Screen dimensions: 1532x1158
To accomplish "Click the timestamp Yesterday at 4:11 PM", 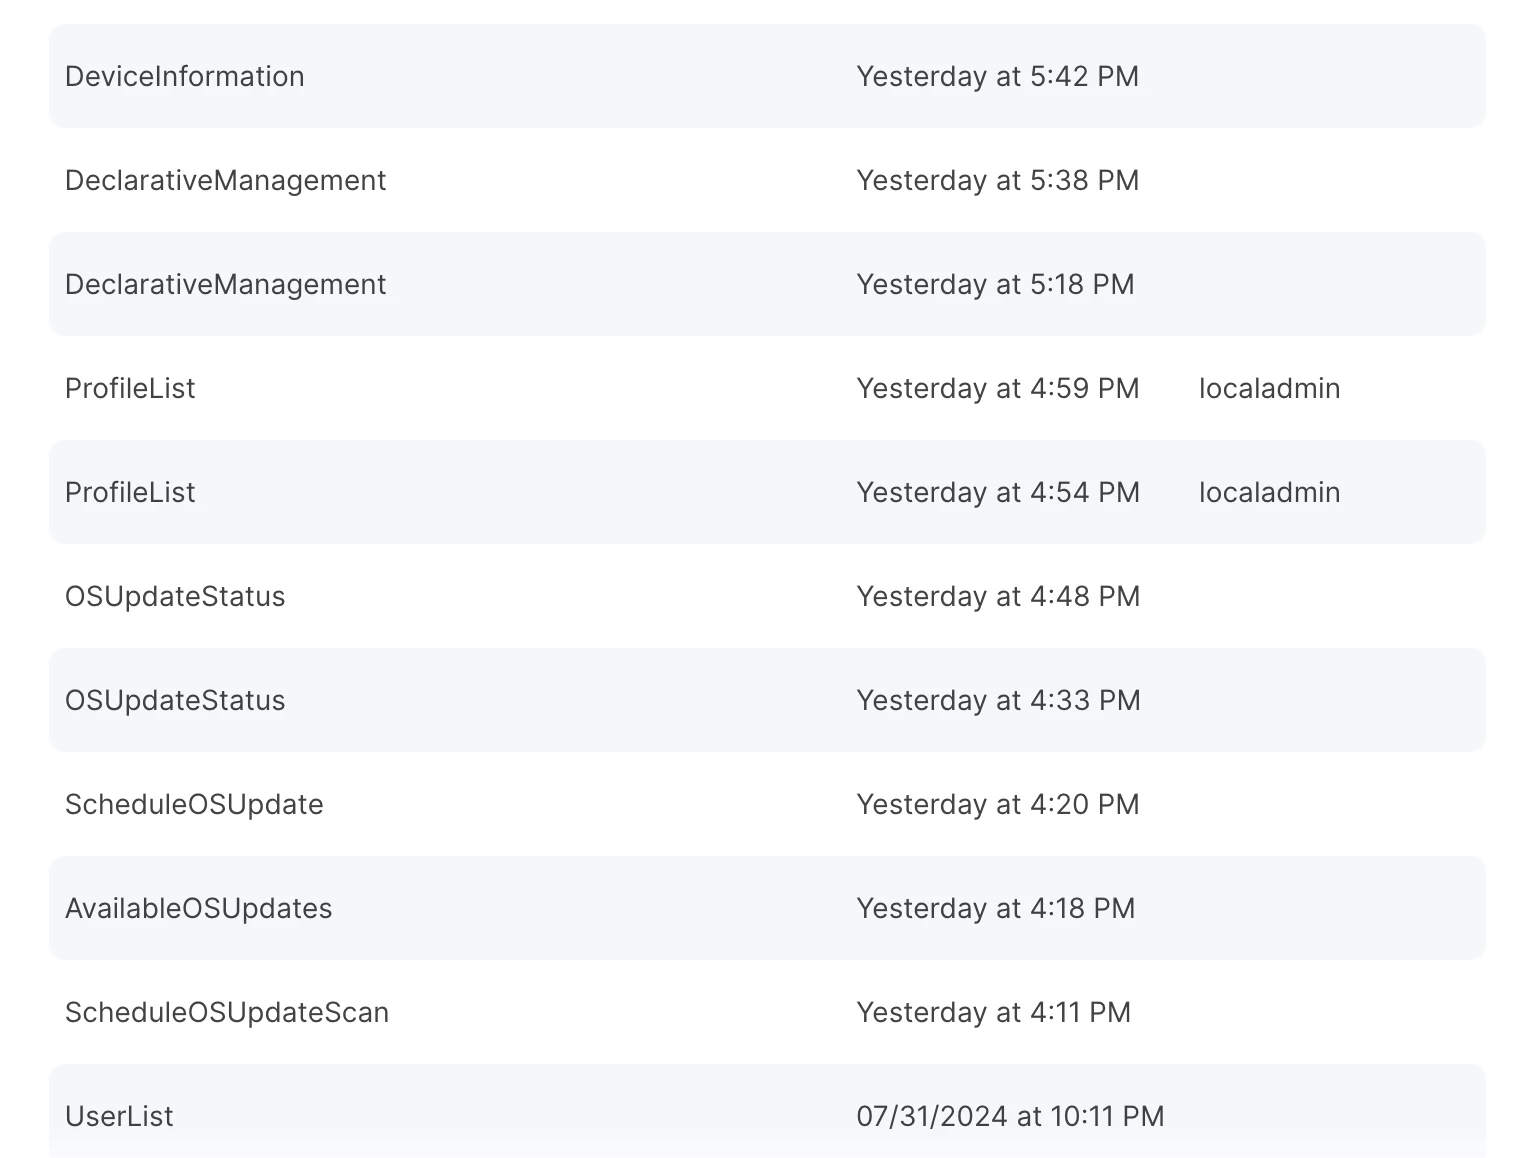I will (x=993, y=1012).
